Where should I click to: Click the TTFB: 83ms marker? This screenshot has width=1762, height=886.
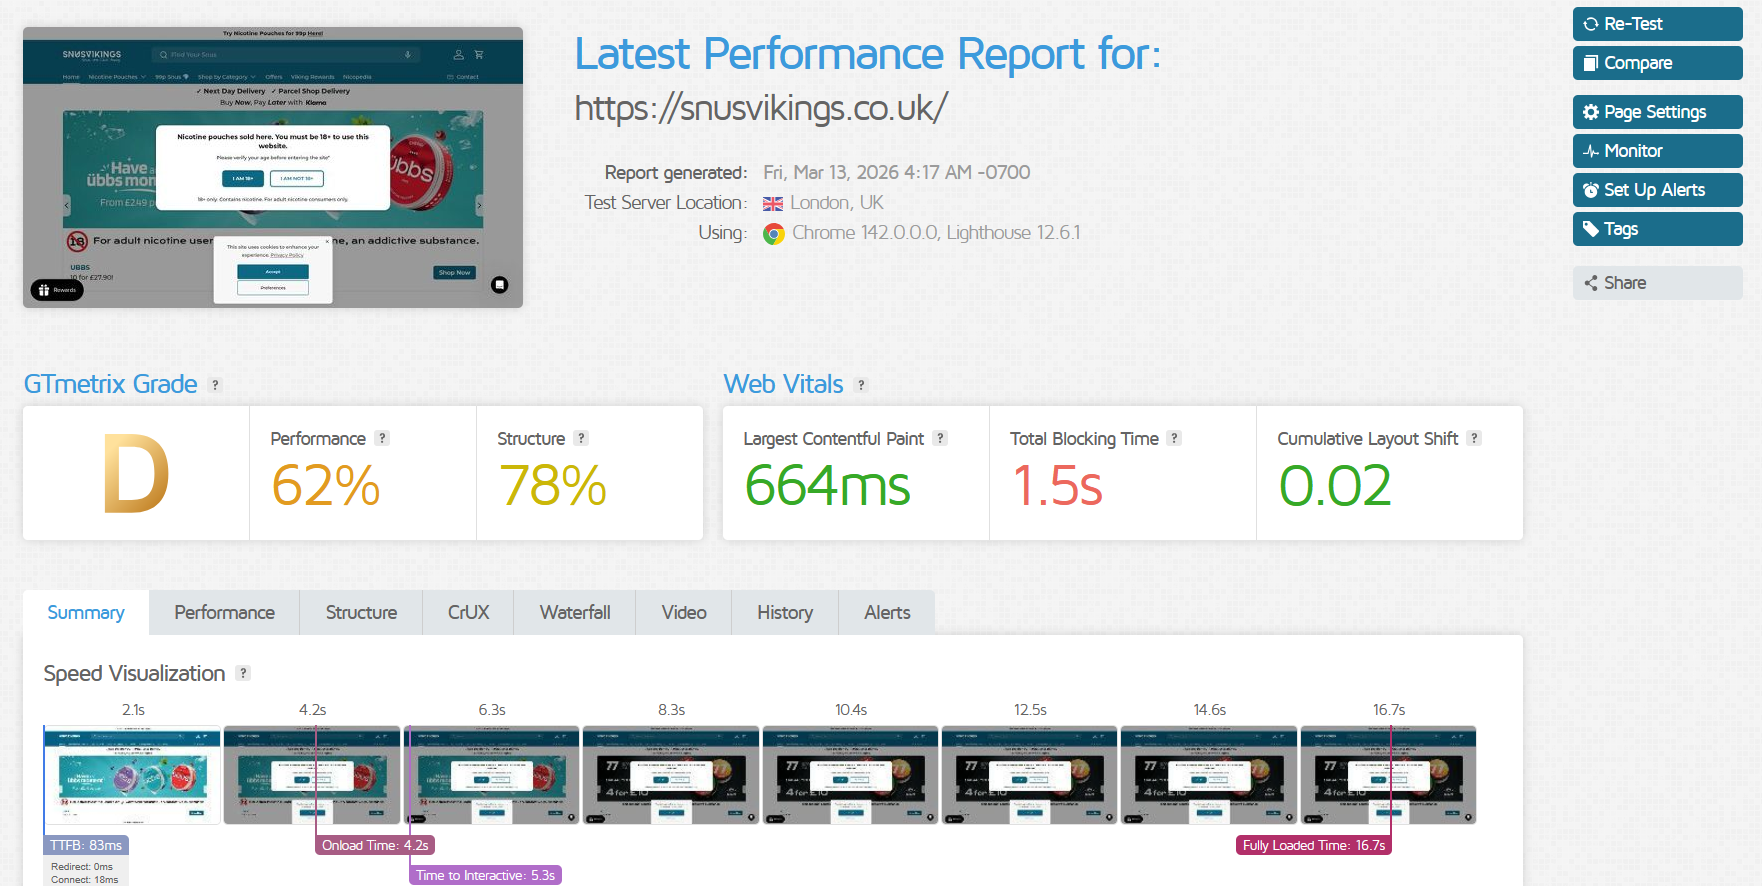tap(86, 845)
